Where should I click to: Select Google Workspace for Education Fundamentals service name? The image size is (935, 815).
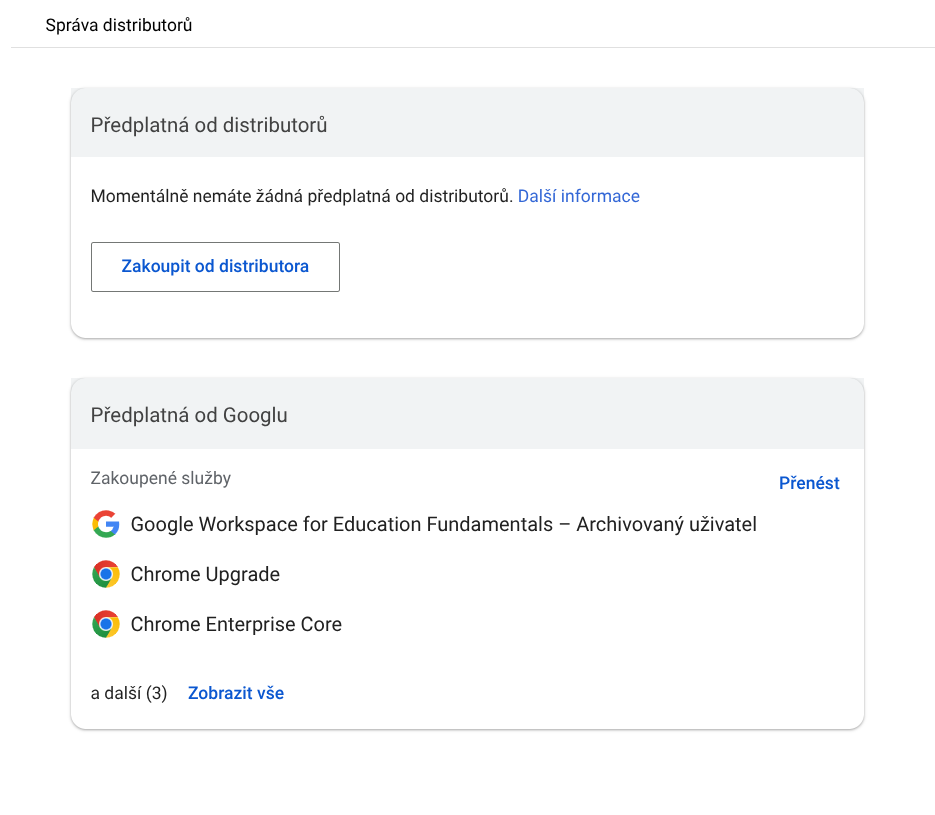(341, 524)
